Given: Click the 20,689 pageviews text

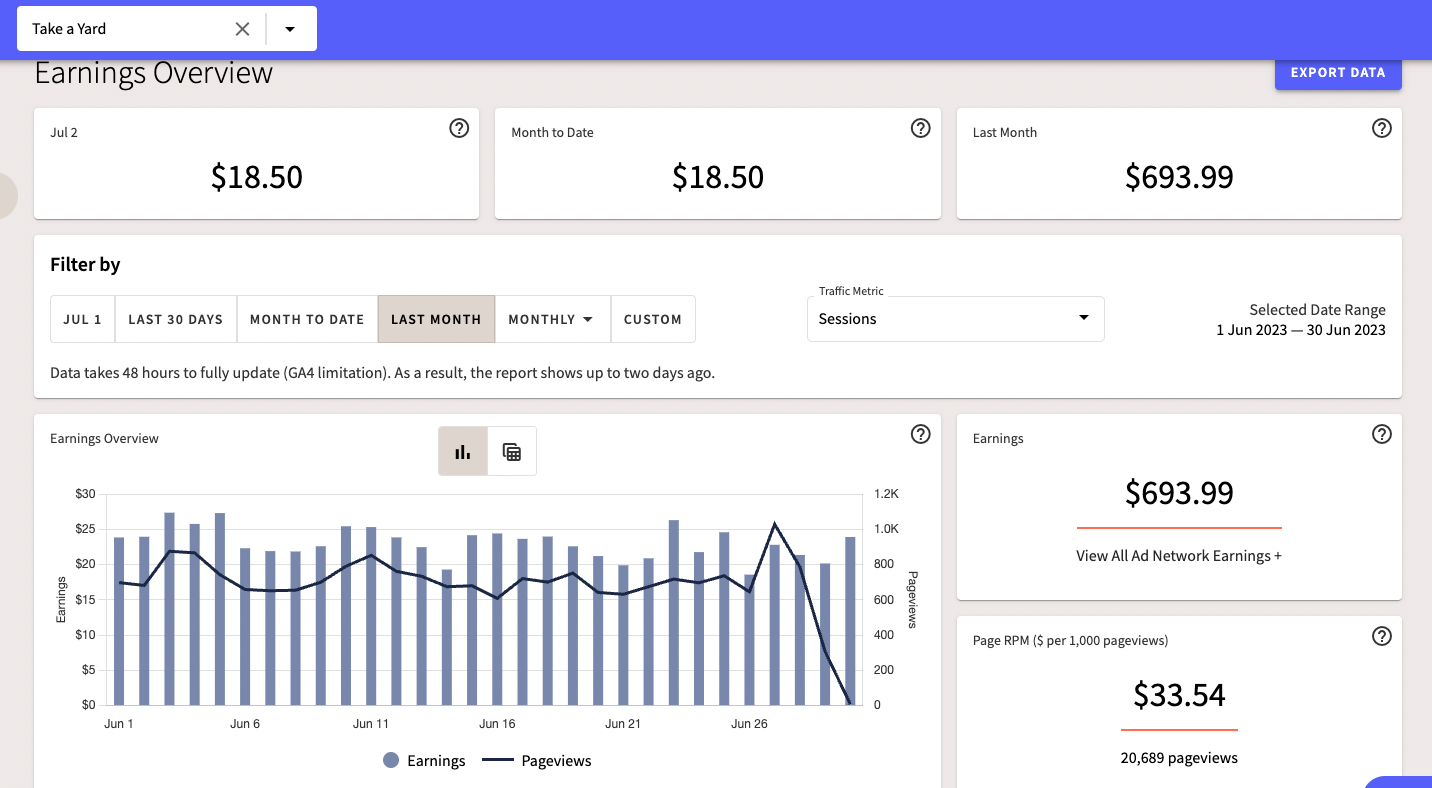Looking at the screenshot, I should click(1179, 758).
